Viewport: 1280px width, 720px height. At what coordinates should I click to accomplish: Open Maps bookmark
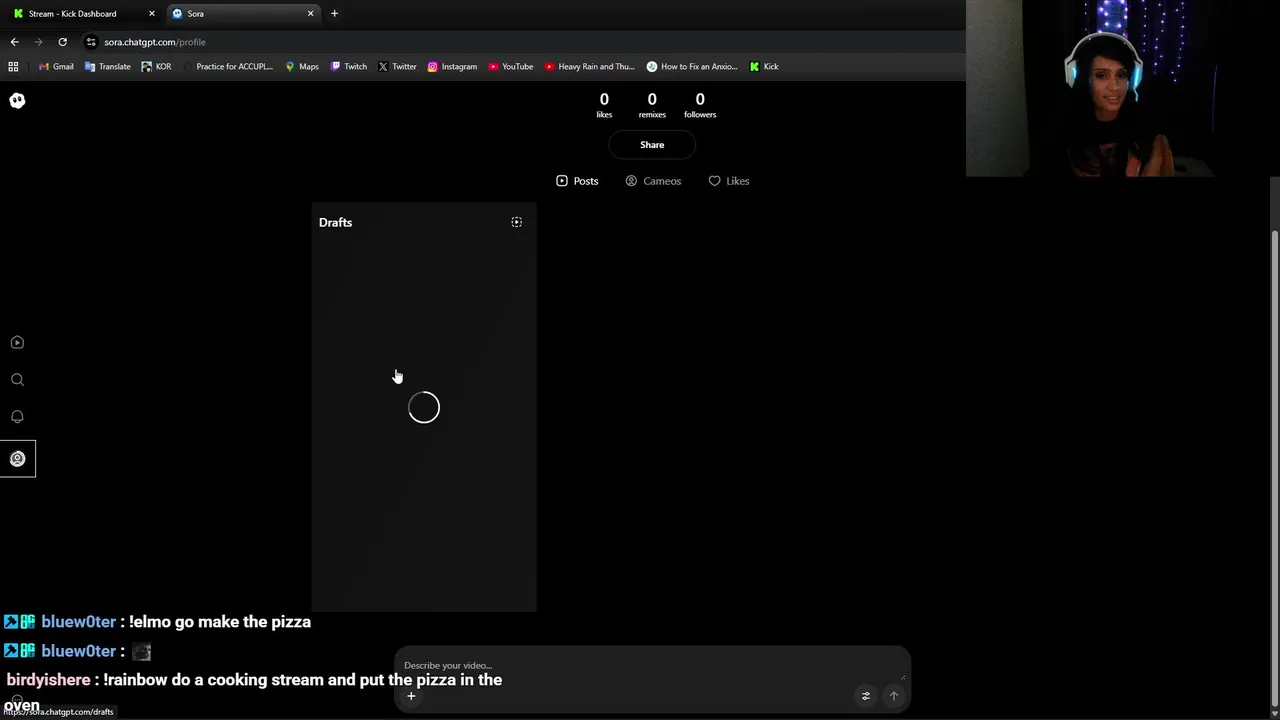302,67
